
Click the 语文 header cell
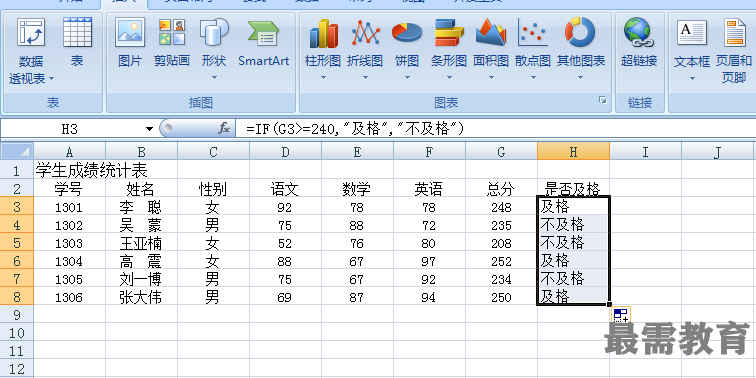[x=285, y=188]
